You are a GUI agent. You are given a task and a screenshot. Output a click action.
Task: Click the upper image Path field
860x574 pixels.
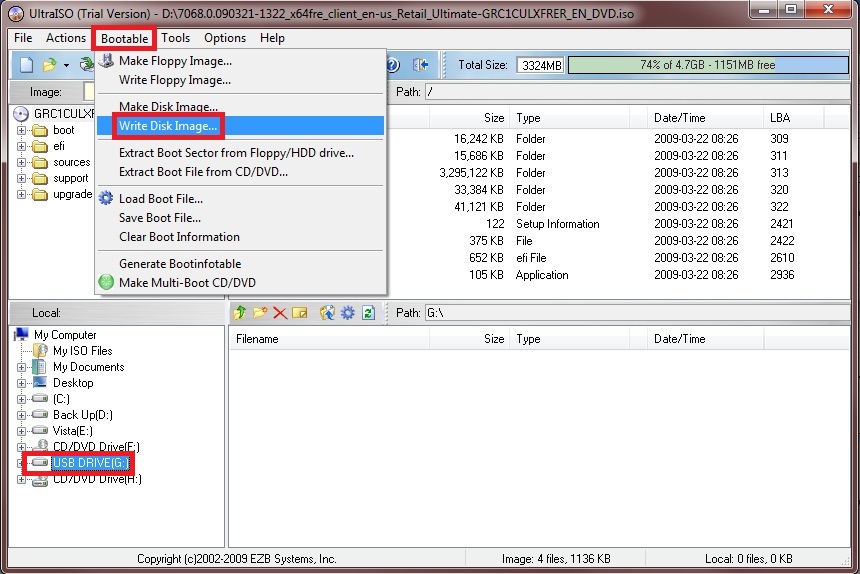637,92
